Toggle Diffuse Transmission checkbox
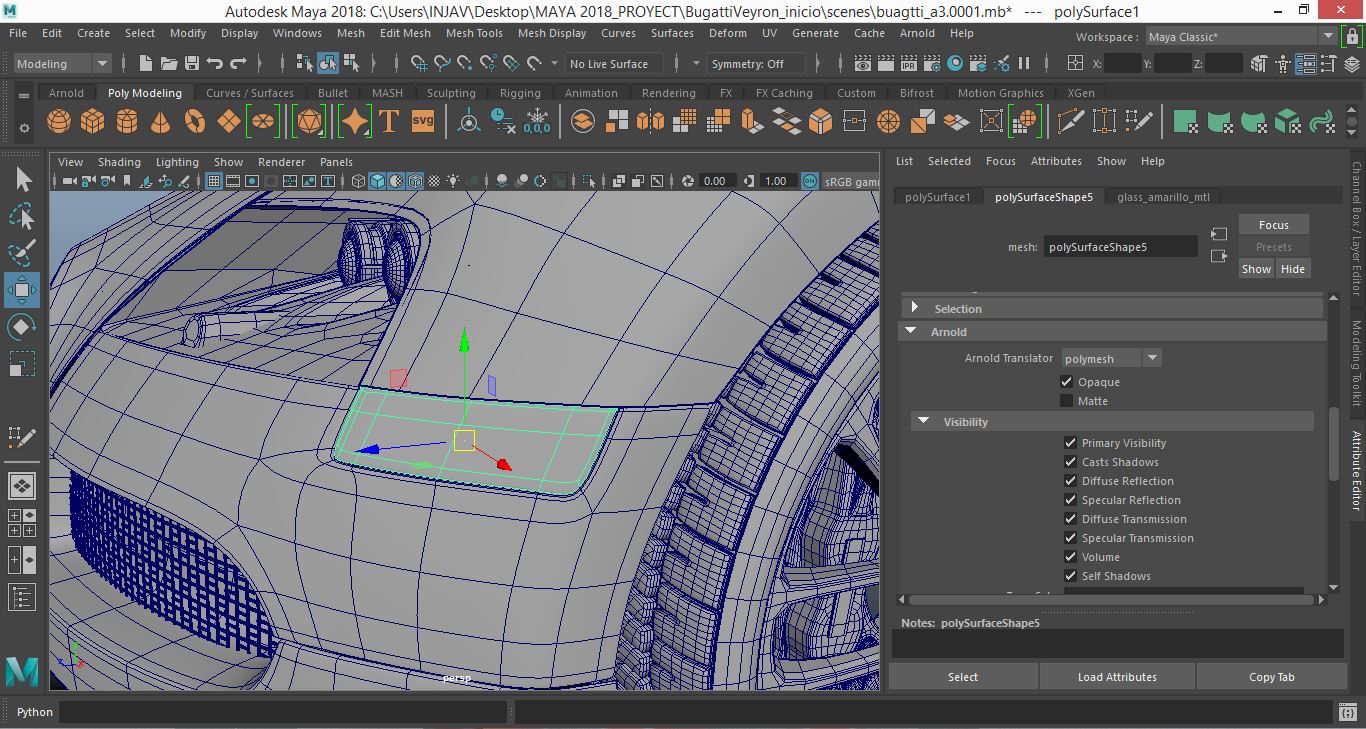The width and height of the screenshot is (1366, 729). point(1071,519)
